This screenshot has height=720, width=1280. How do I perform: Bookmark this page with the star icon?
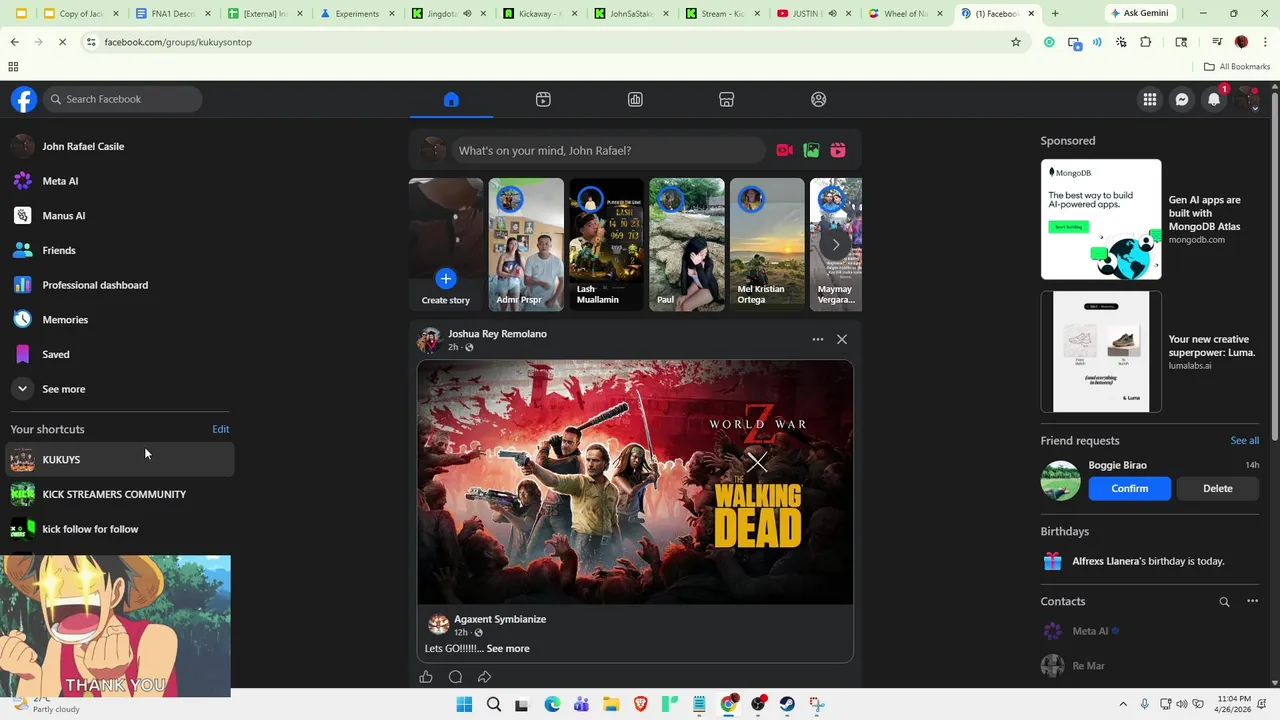coord(1016,42)
